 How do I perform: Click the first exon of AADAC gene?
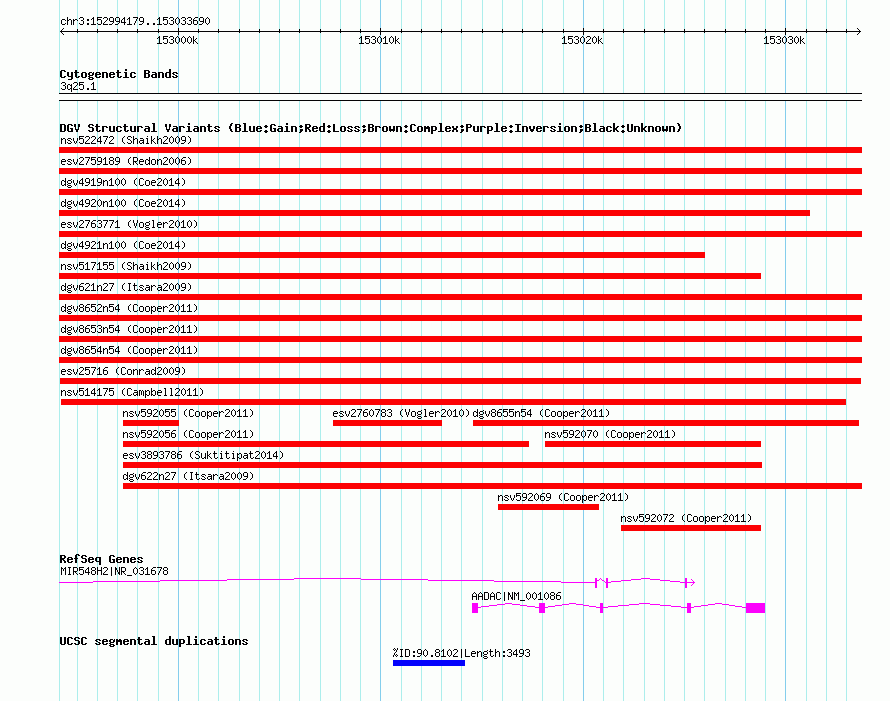475,608
